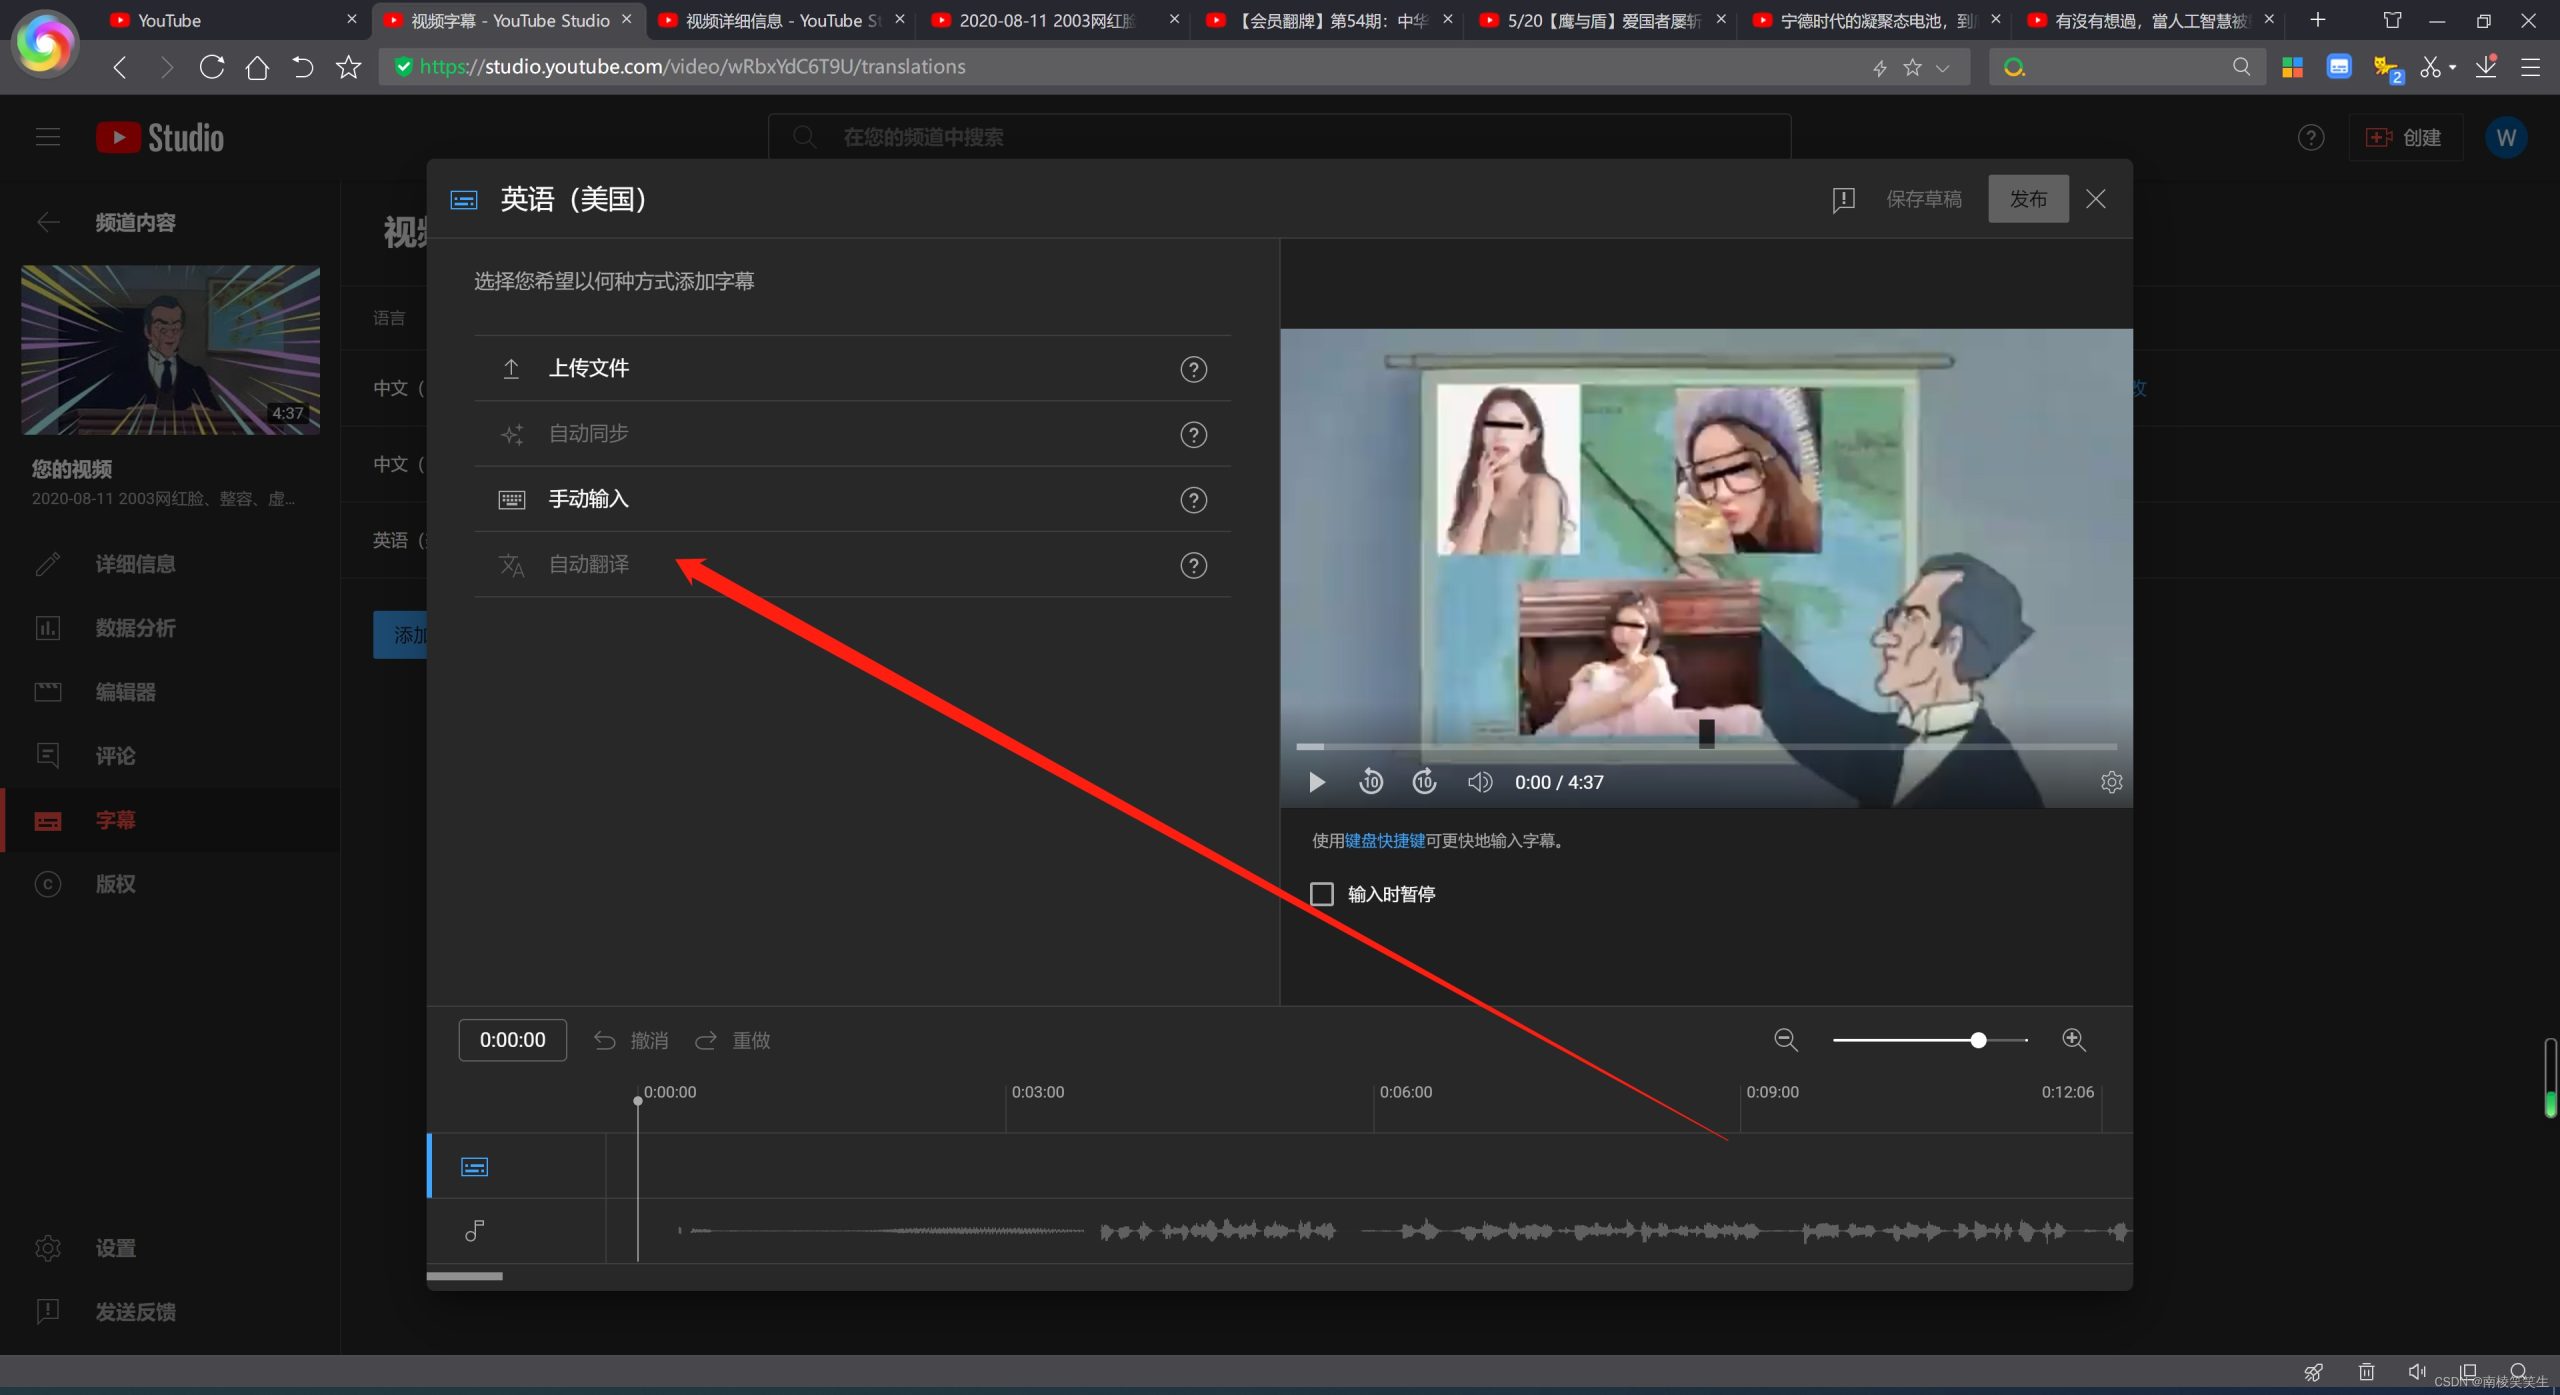
Task: Open 详细信息 details in sidebar
Action: pos(170,564)
